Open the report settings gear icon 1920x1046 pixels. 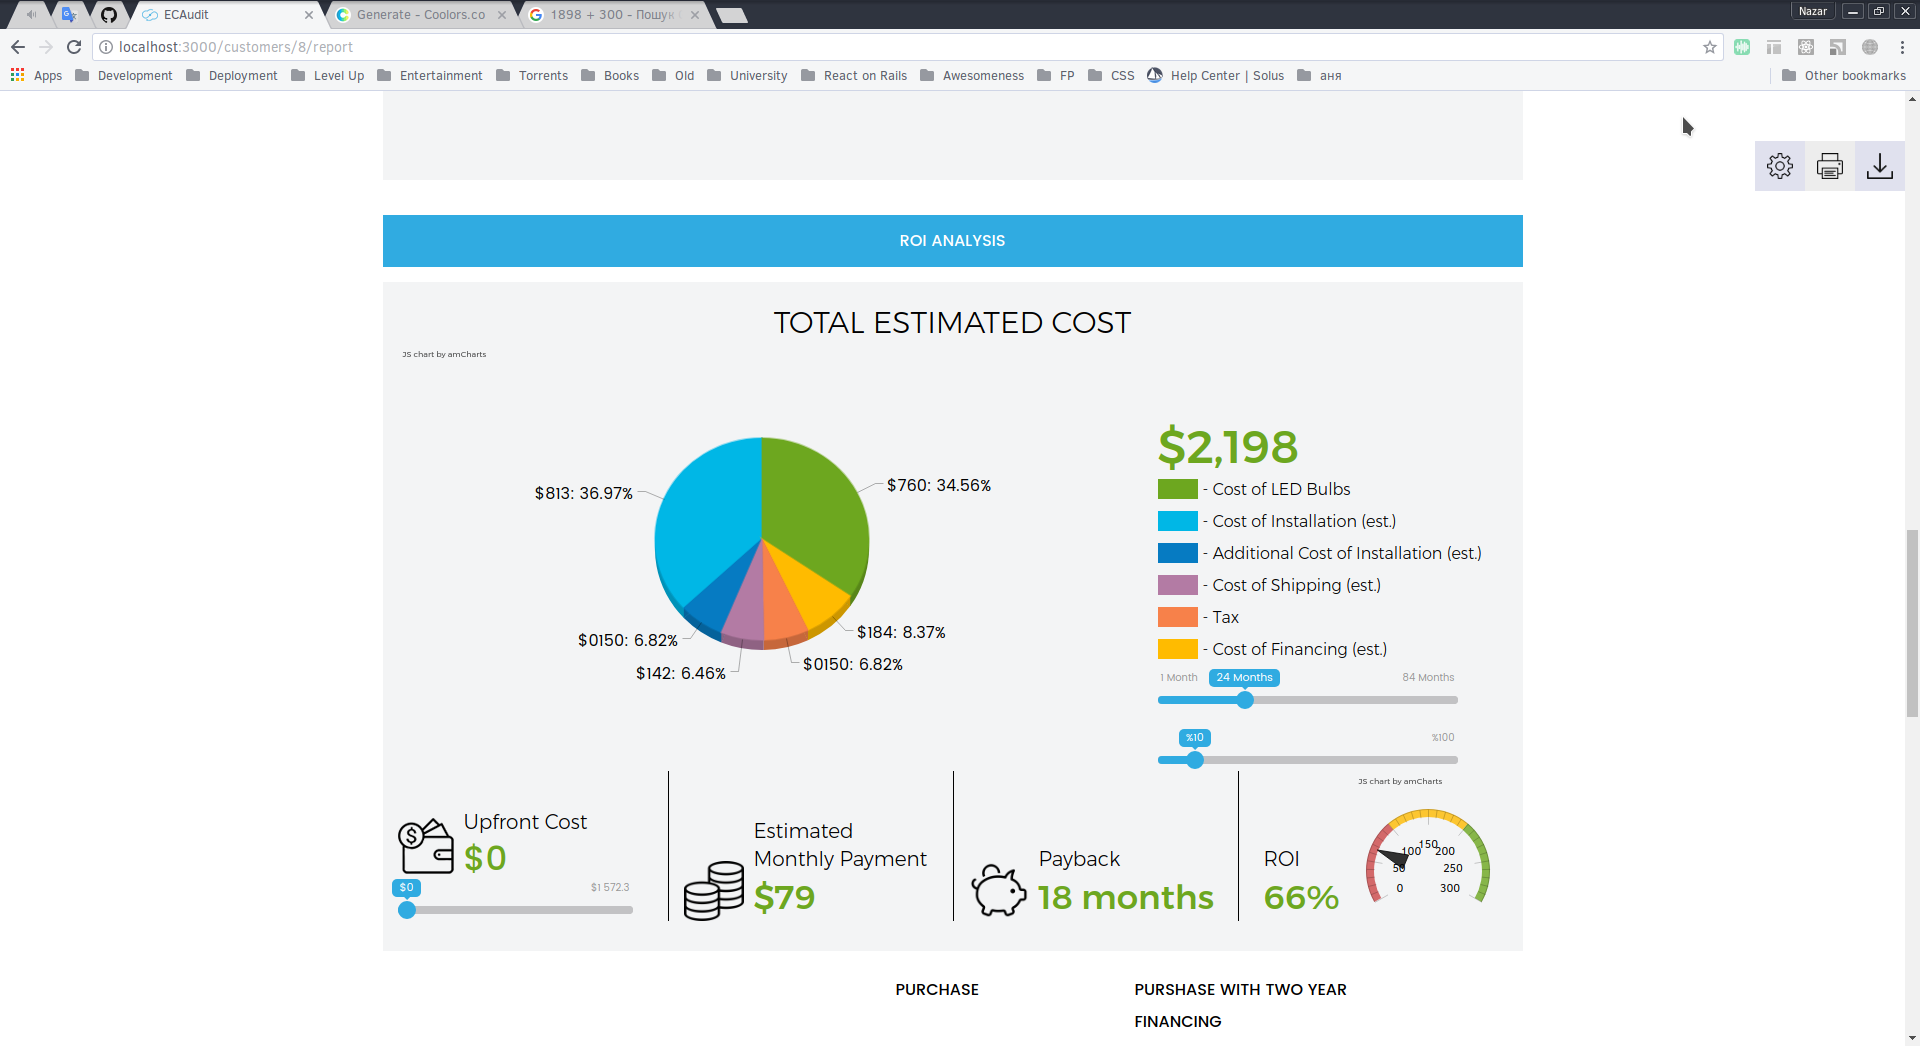point(1779,166)
